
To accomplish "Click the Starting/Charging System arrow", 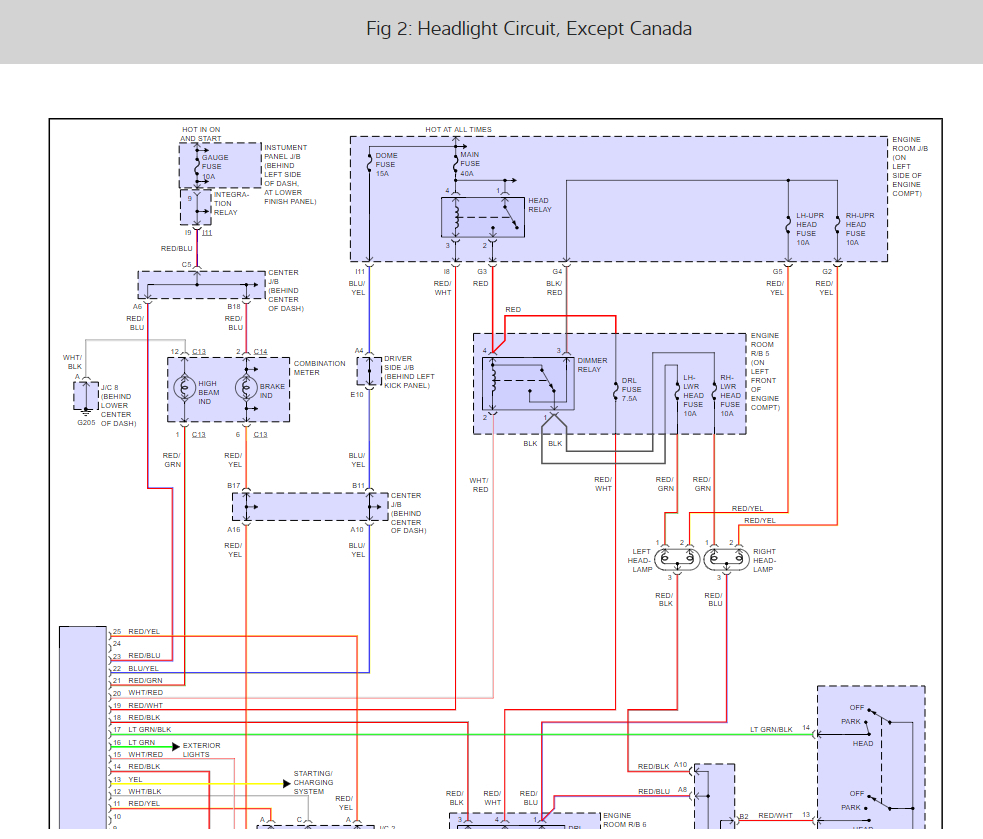I will pos(286,784).
